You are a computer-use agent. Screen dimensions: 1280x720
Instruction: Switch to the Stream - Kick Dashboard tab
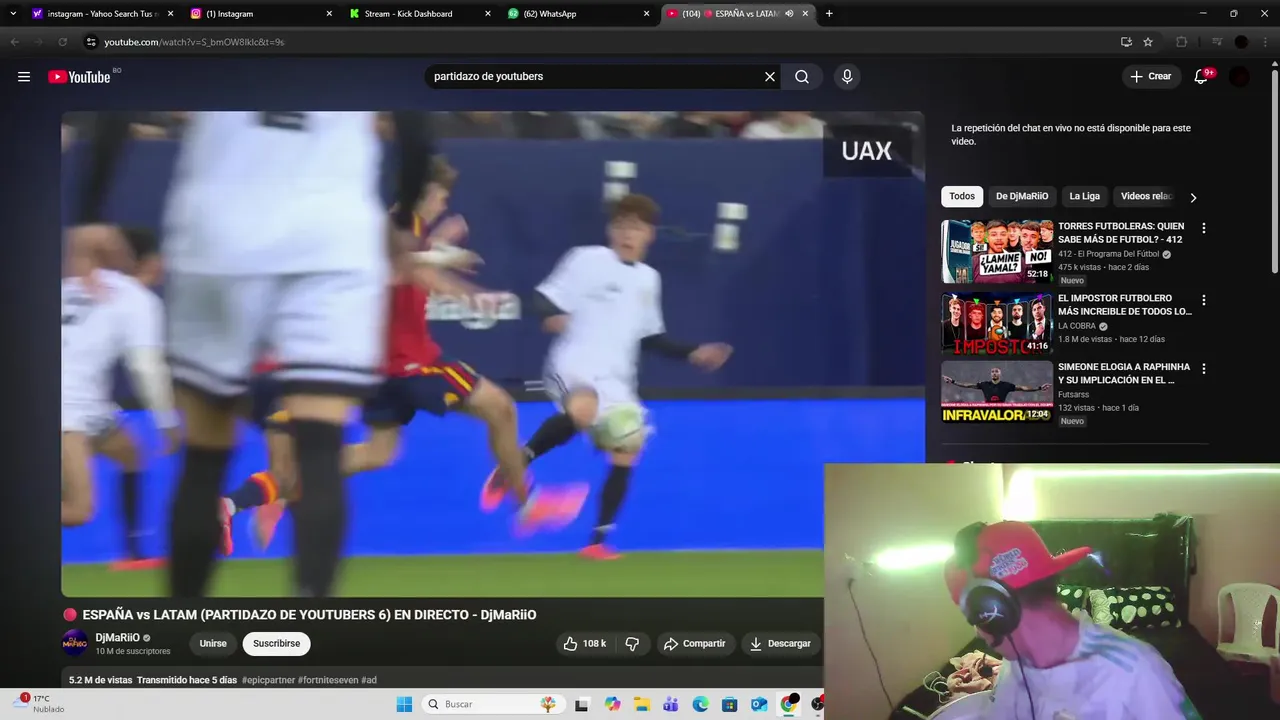421,14
